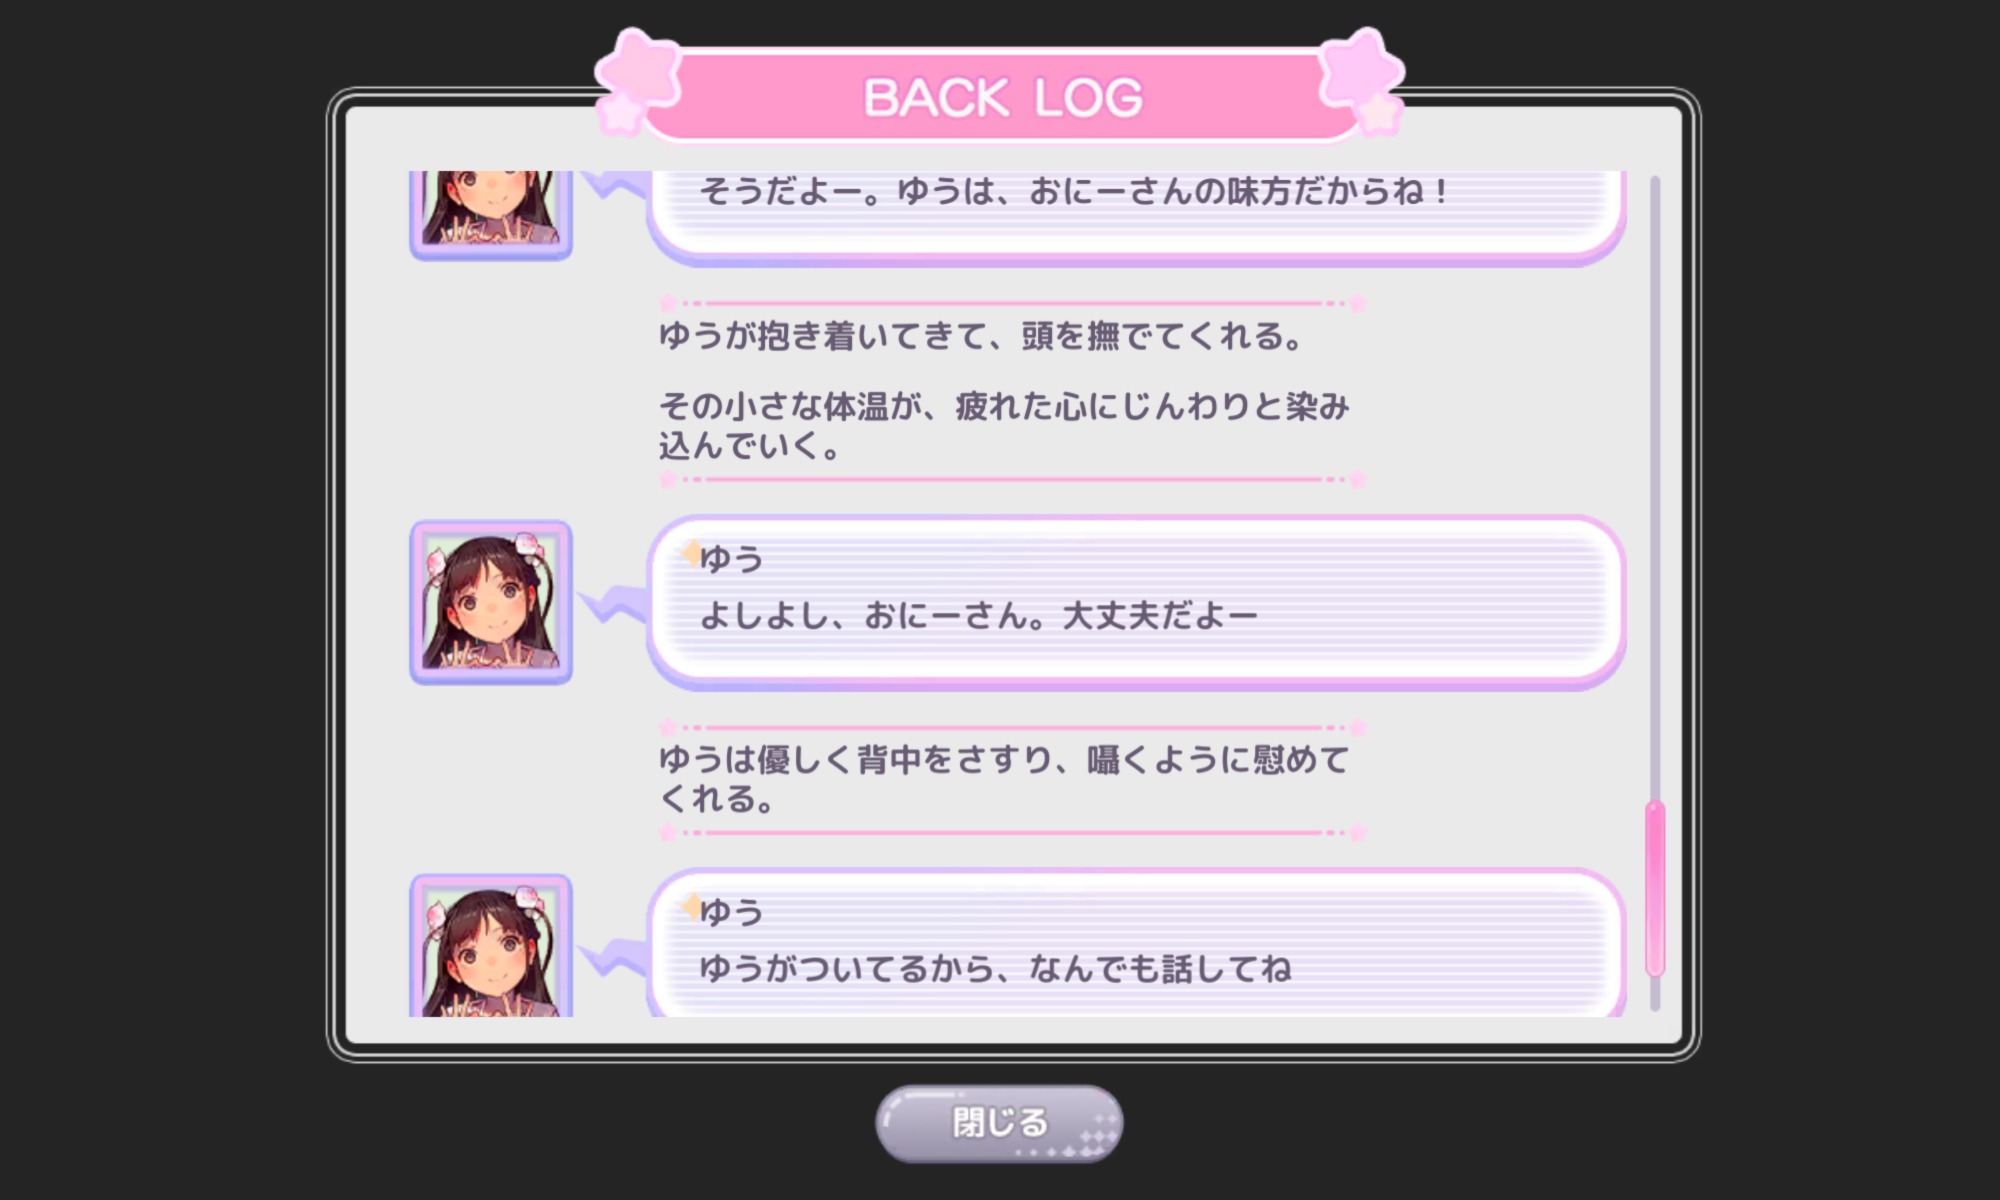This screenshot has width=2000, height=1200.
Task: Click right star of divider below くれる。
Action: click(1358, 832)
